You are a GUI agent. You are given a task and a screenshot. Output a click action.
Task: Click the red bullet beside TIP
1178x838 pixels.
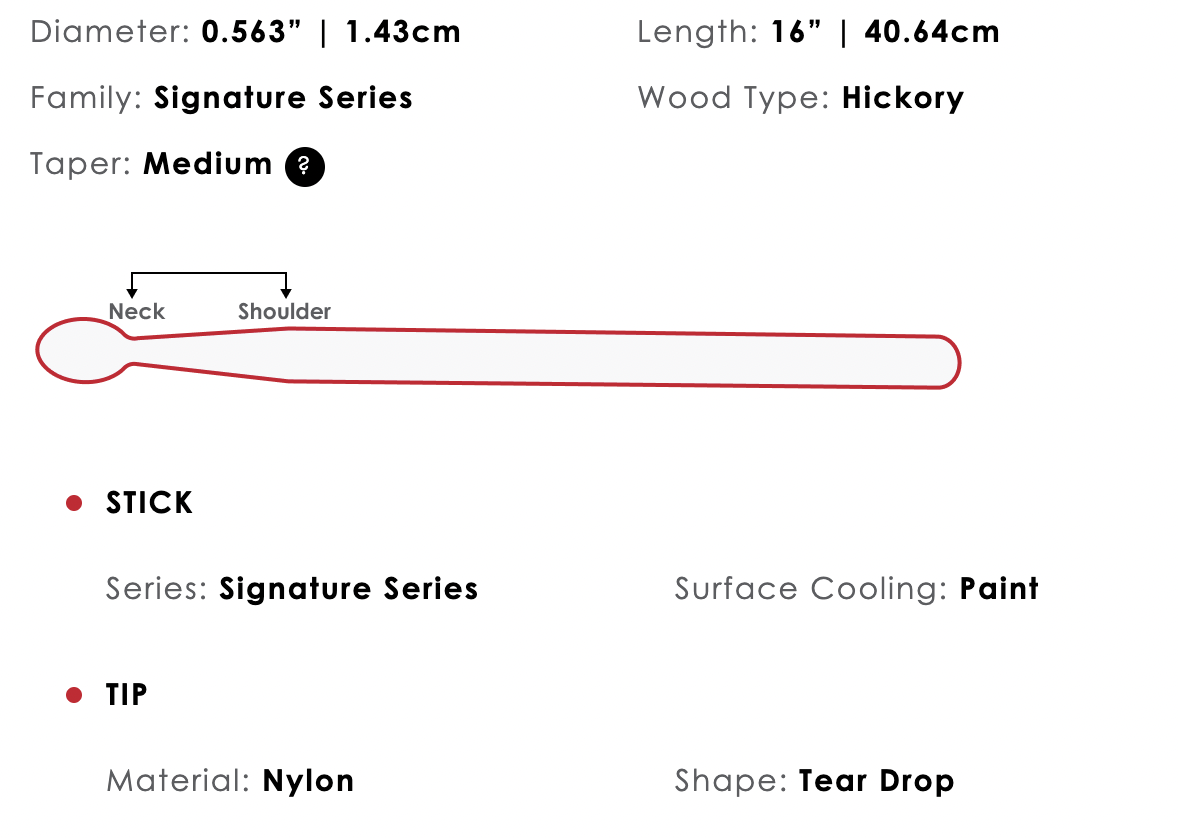pos(74,695)
